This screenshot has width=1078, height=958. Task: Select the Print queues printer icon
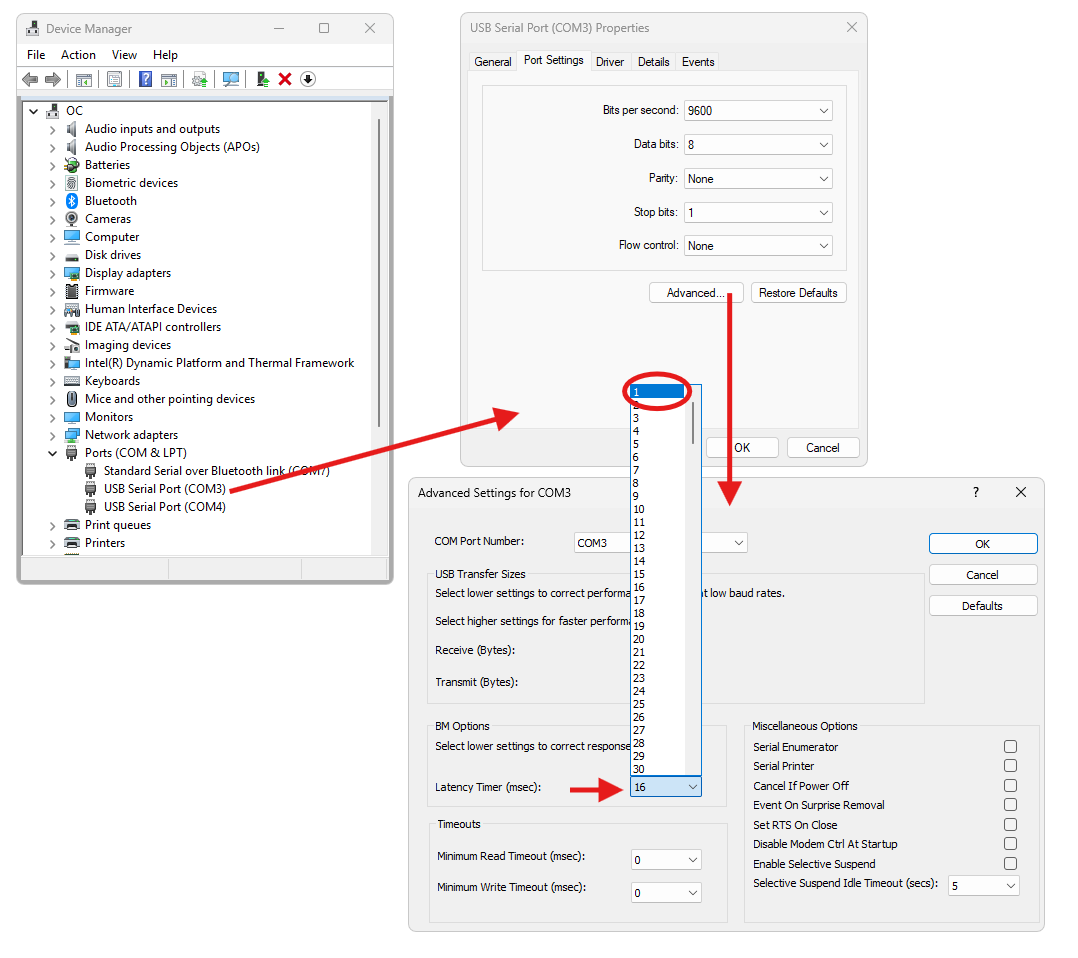click(72, 525)
